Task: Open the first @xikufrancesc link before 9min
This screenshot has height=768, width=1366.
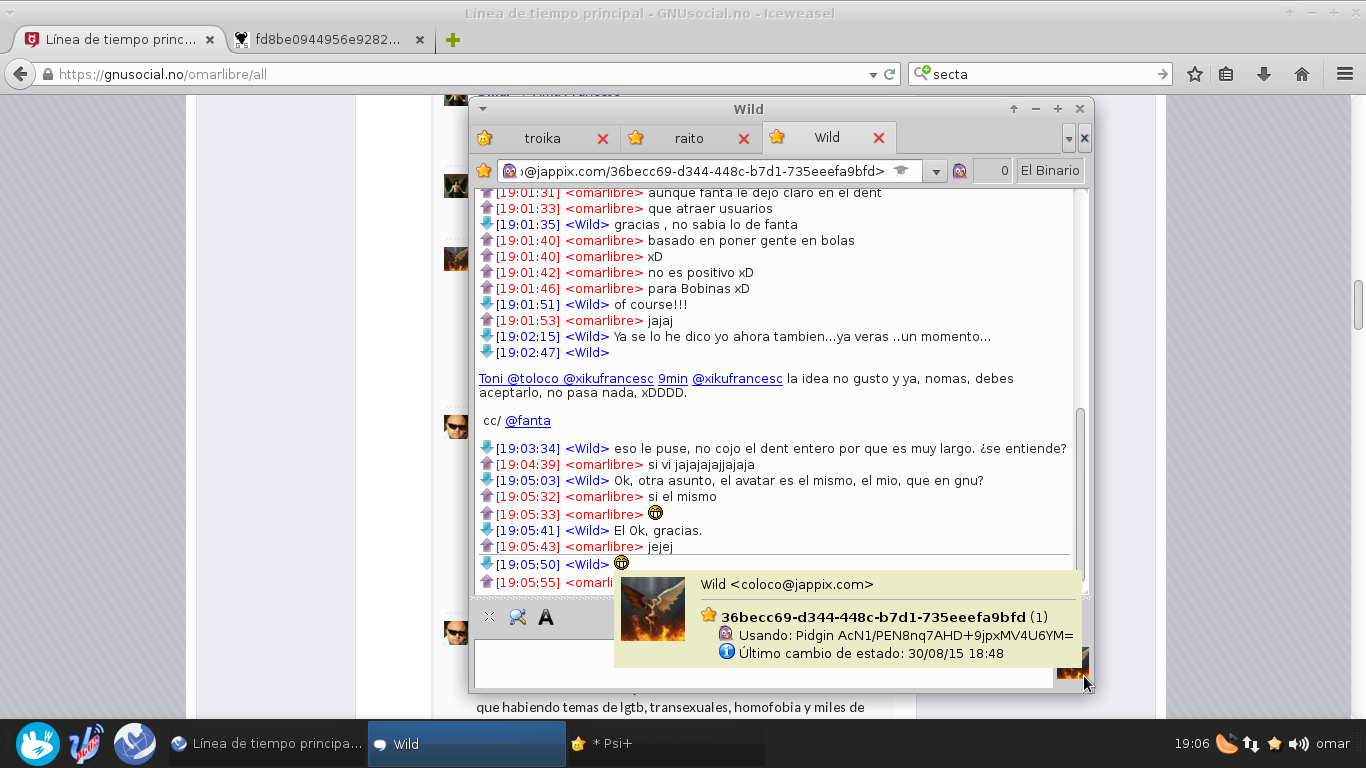Action: click(x=608, y=379)
